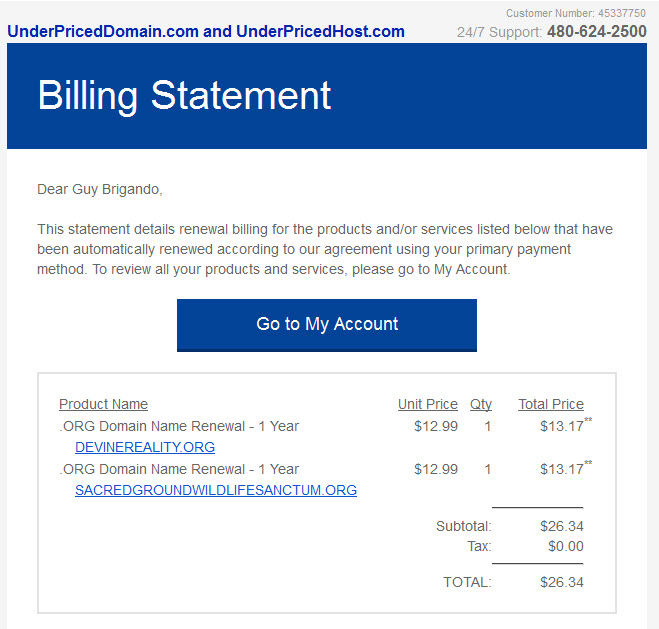The width and height of the screenshot is (659, 629).
Task: Click the Dear Guy Brigando greeting
Action: (100, 189)
